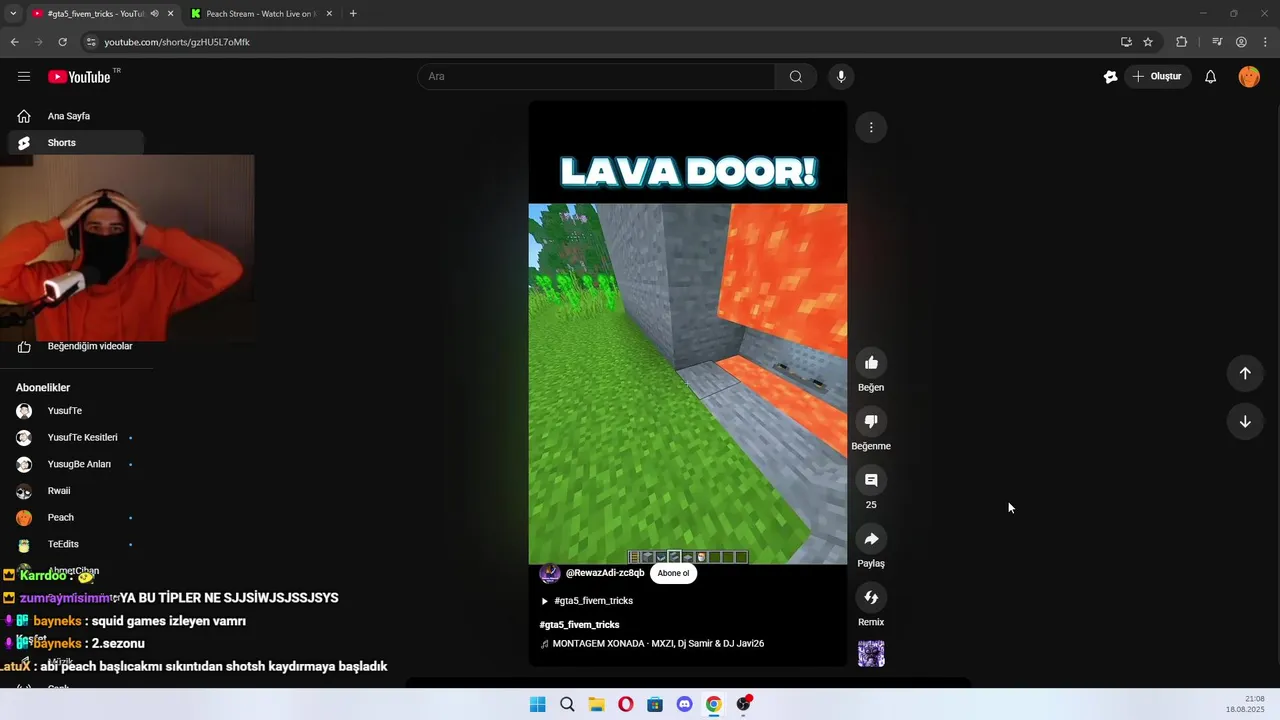Open the short's three-dot options menu
The image size is (1280, 720).
871,127
